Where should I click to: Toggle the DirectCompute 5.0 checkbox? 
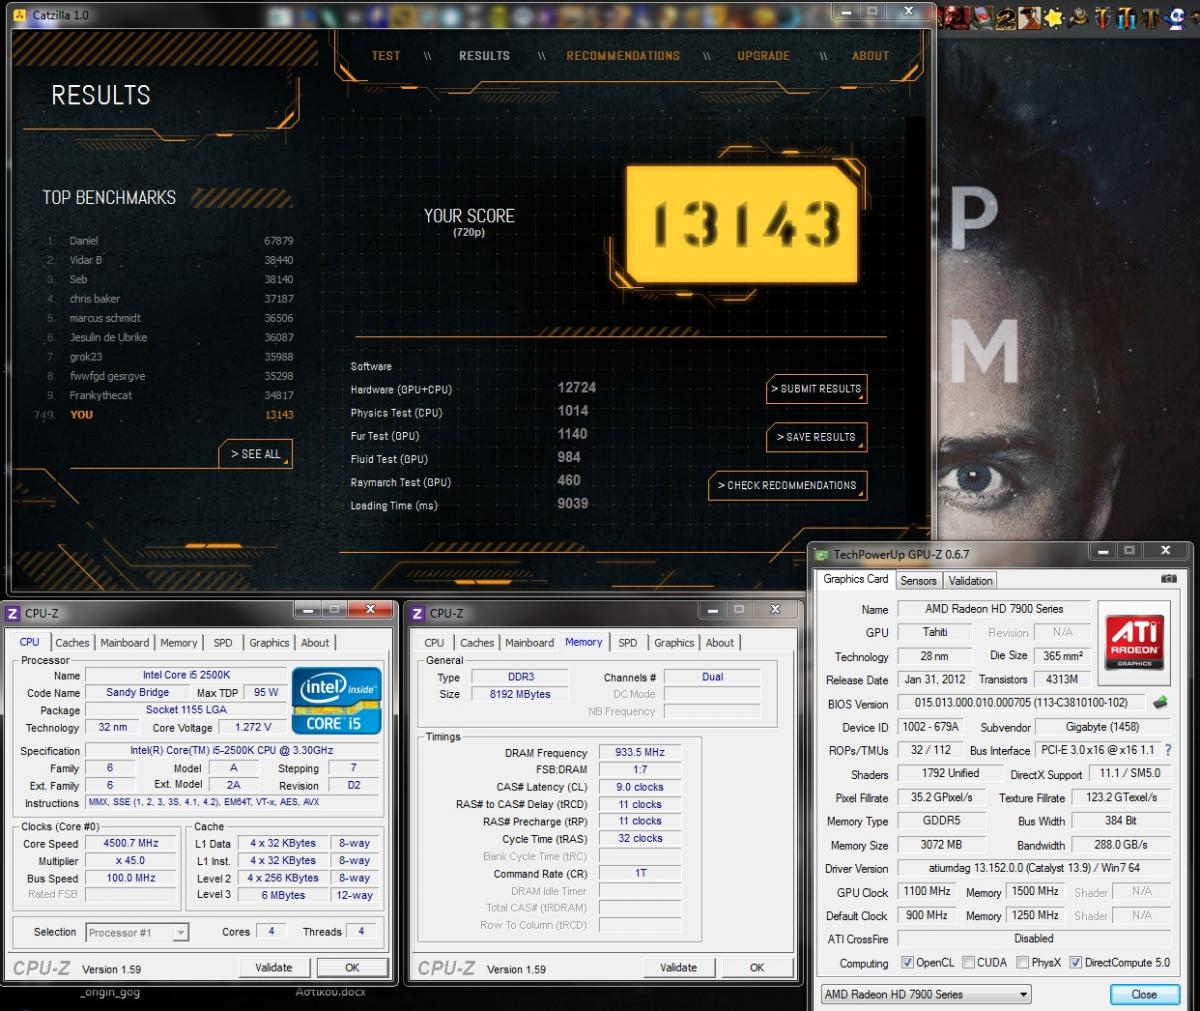[1075, 962]
